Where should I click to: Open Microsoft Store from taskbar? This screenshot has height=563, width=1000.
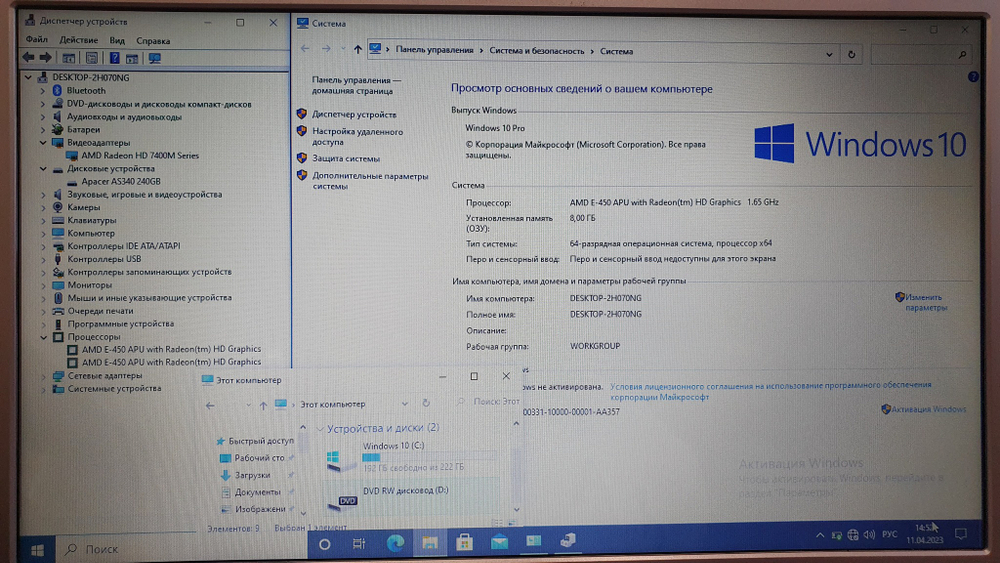tap(464, 542)
